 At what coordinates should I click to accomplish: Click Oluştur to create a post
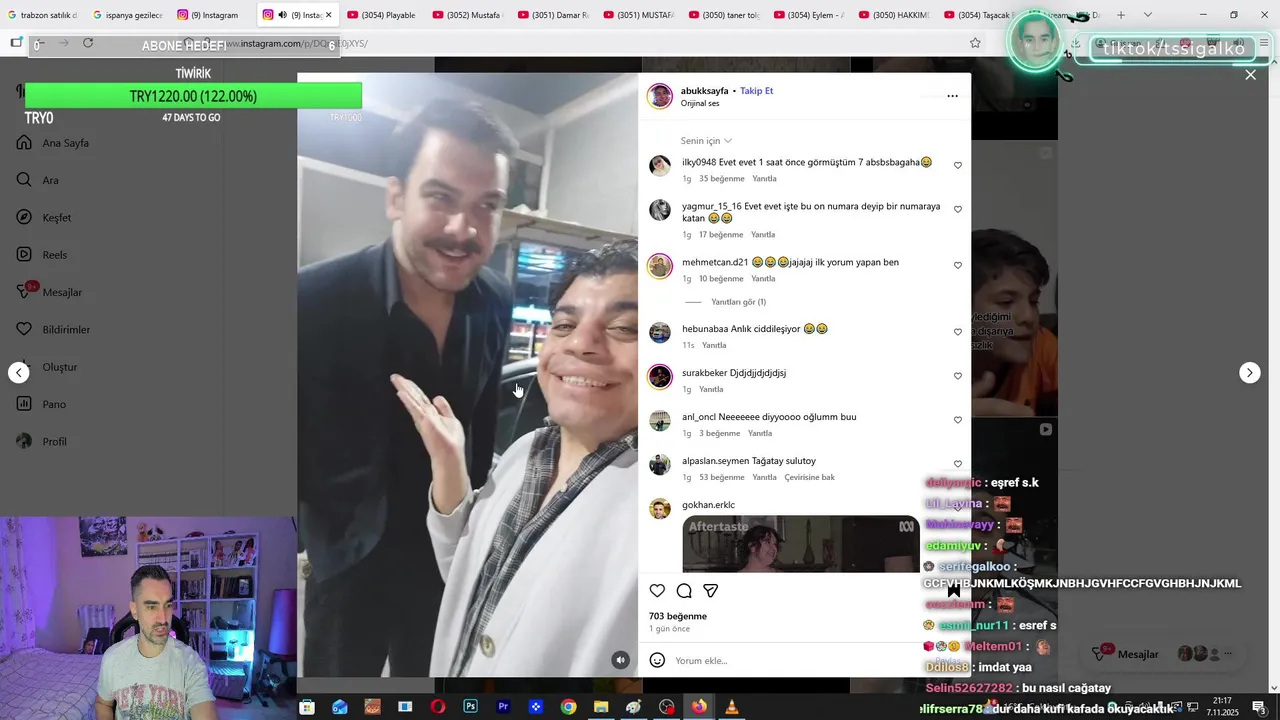coord(47,367)
